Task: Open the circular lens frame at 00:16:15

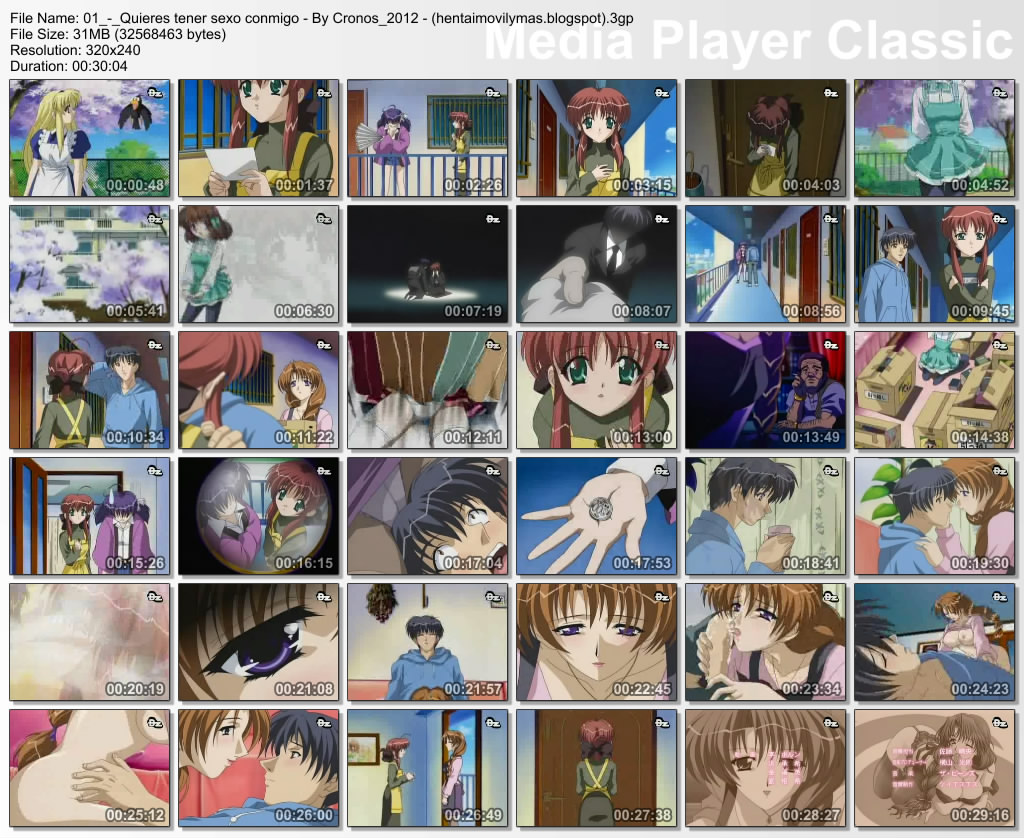Action: tap(259, 516)
